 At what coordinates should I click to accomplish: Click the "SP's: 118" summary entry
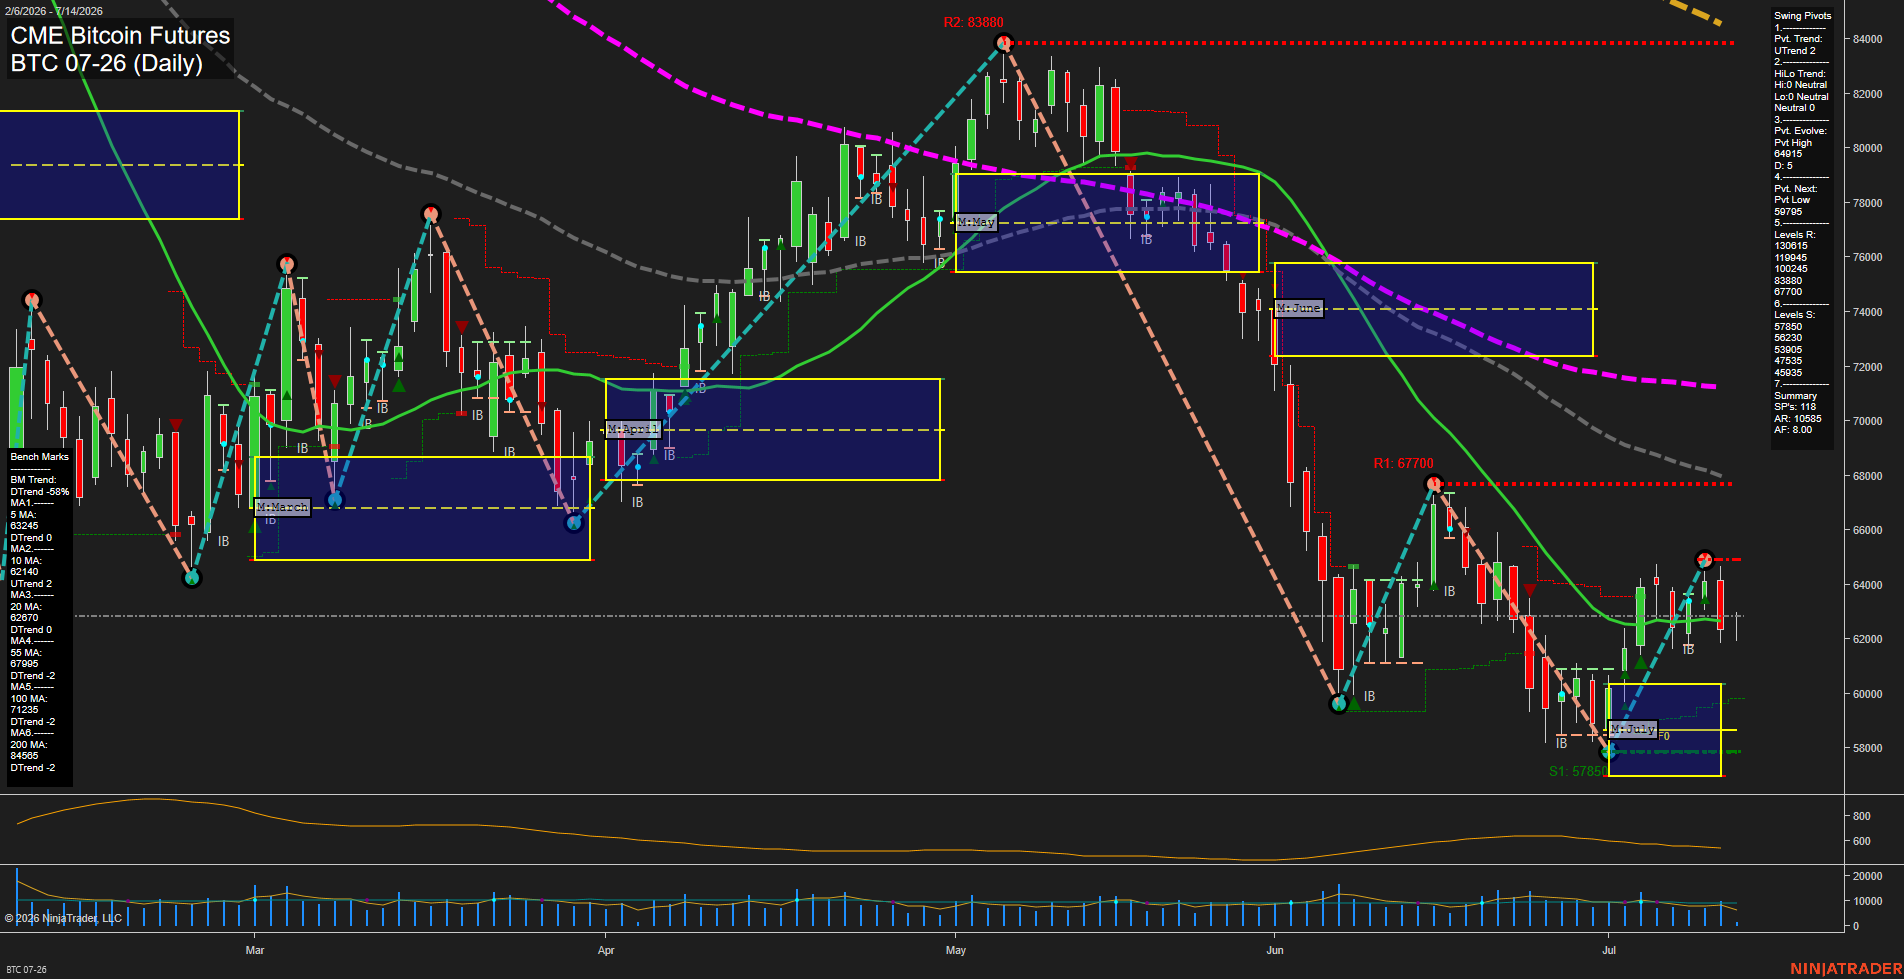point(1795,407)
